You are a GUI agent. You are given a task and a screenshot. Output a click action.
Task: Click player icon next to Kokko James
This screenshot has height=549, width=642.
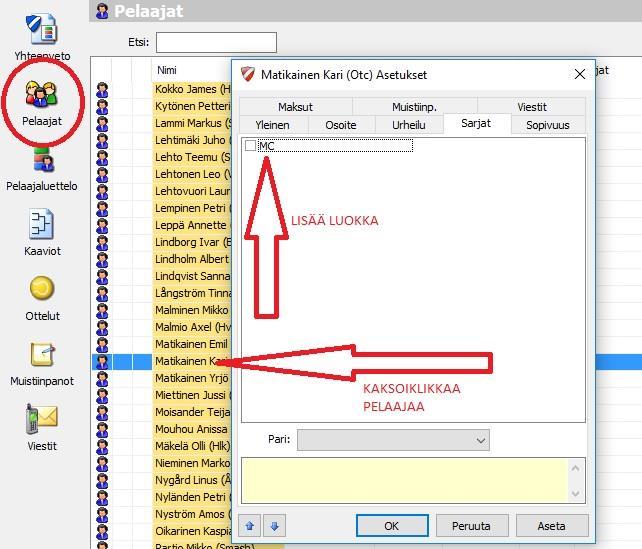click(102, 89)
